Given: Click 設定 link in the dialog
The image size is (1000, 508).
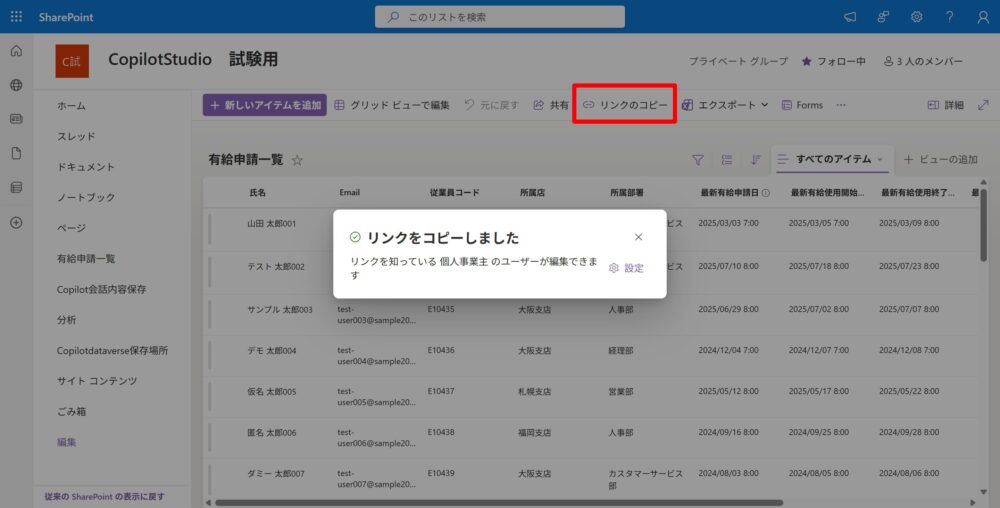Looking at the screenshot, I should [627, 268].
